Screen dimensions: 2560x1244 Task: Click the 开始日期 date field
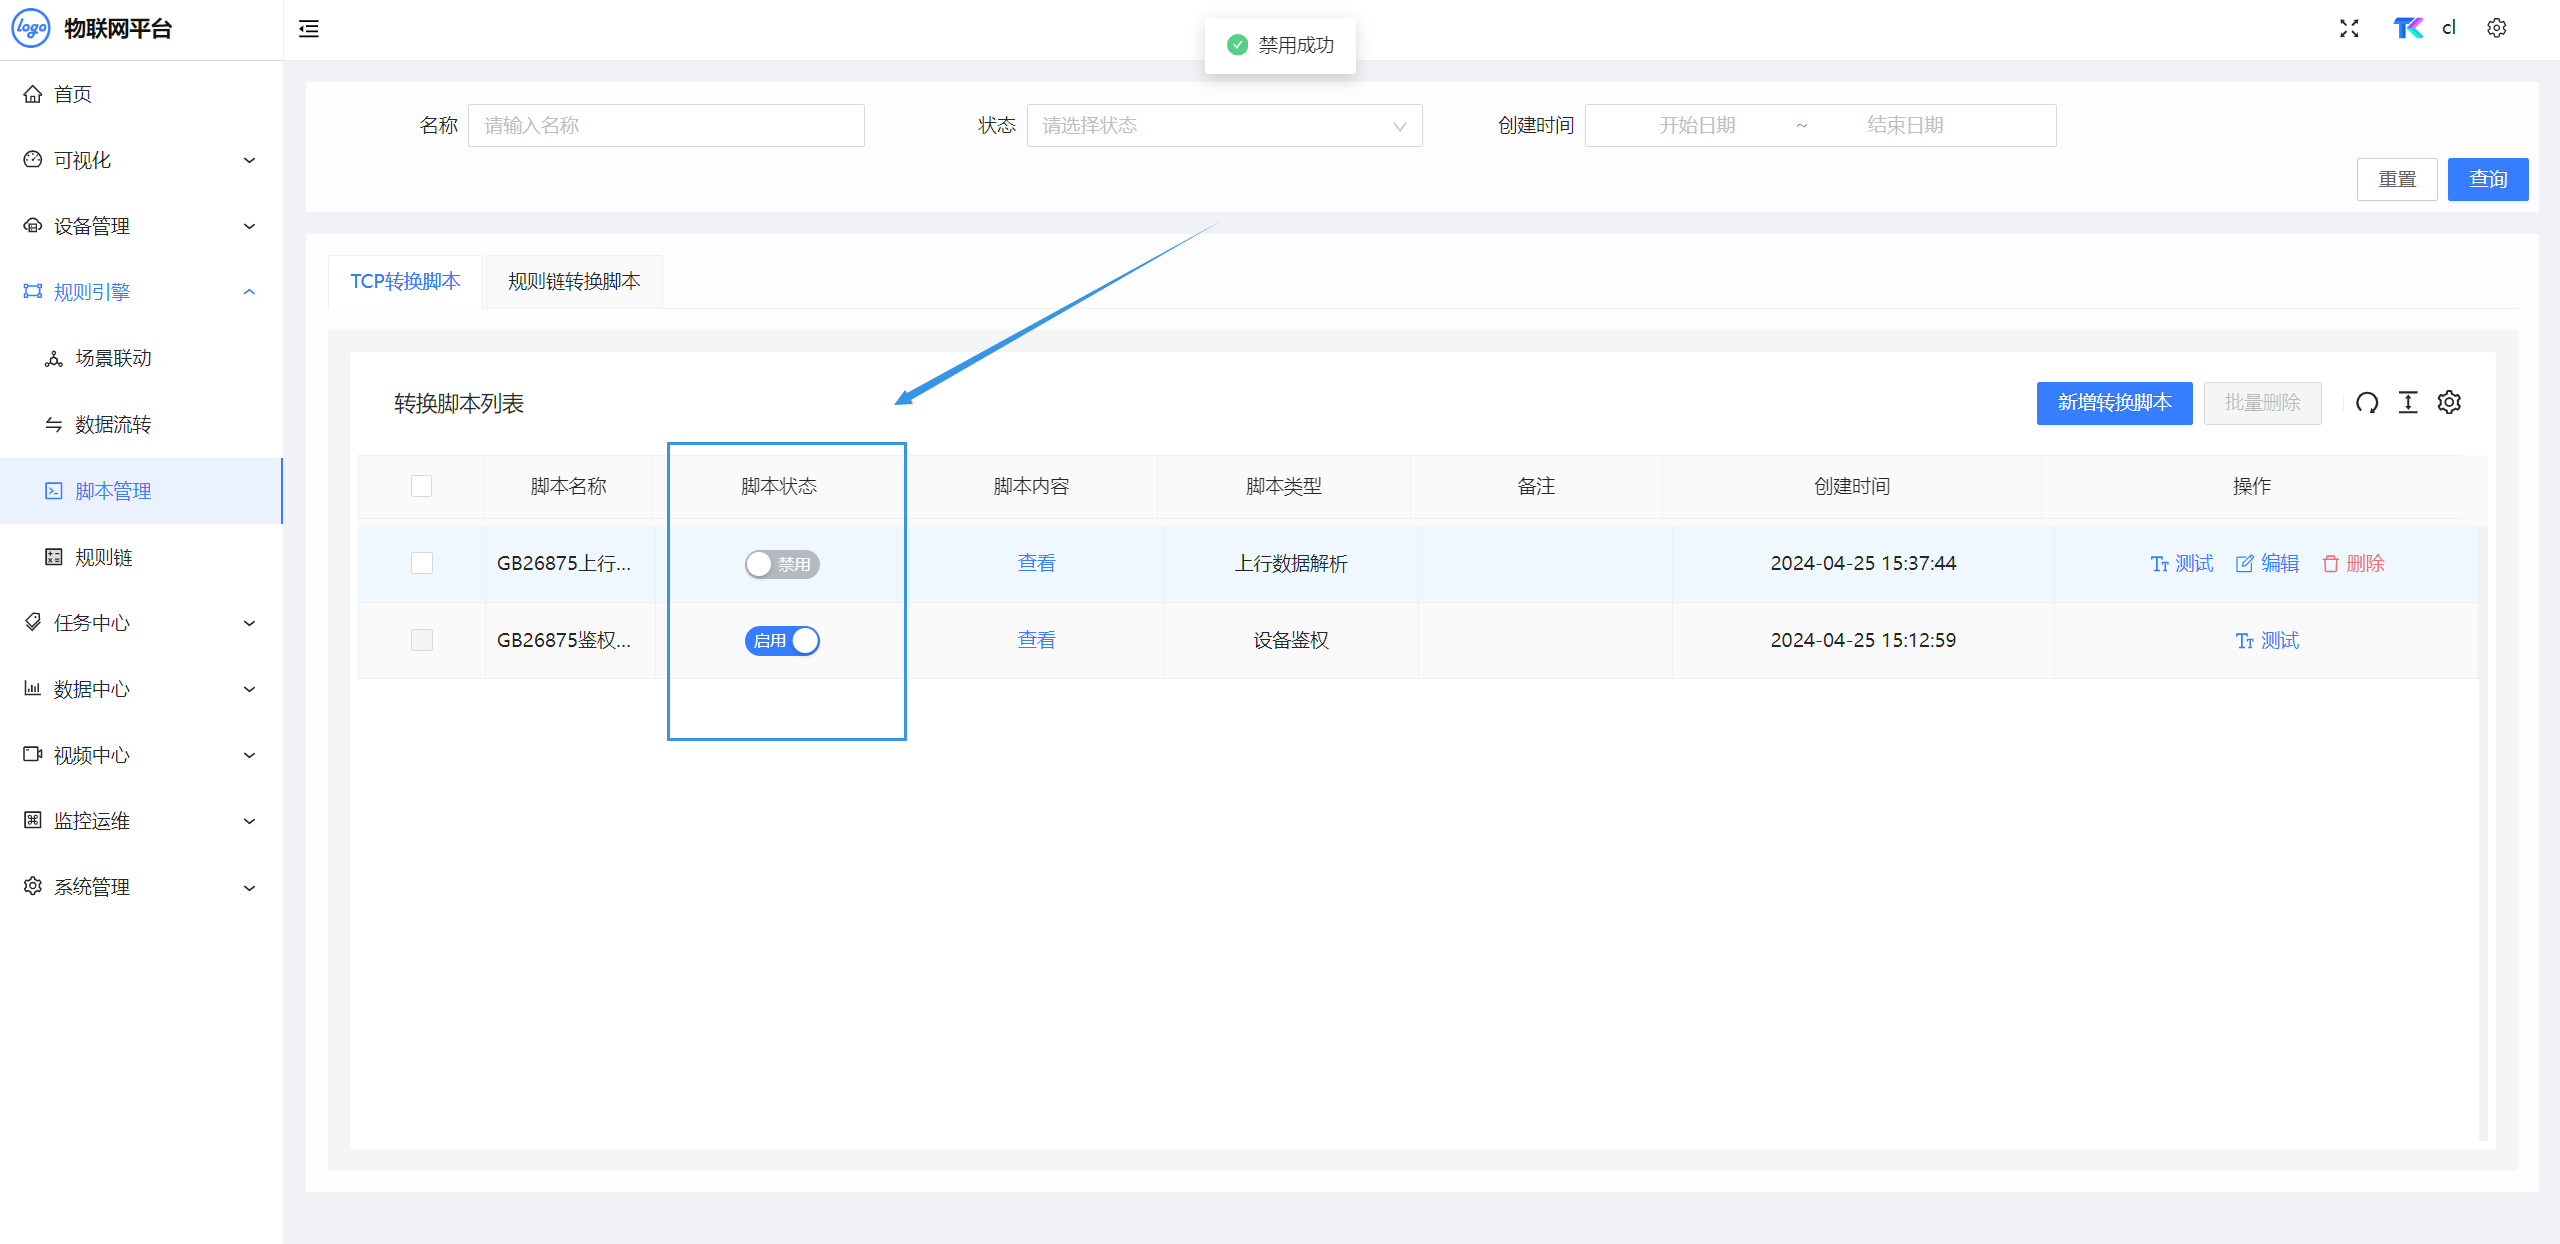1697,126
